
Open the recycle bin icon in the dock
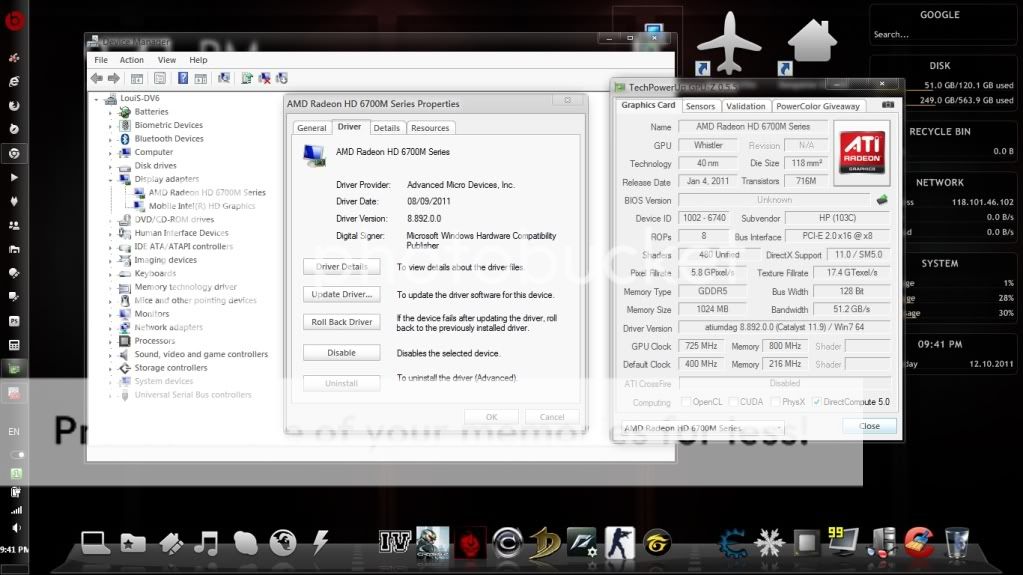click(956, 542)
